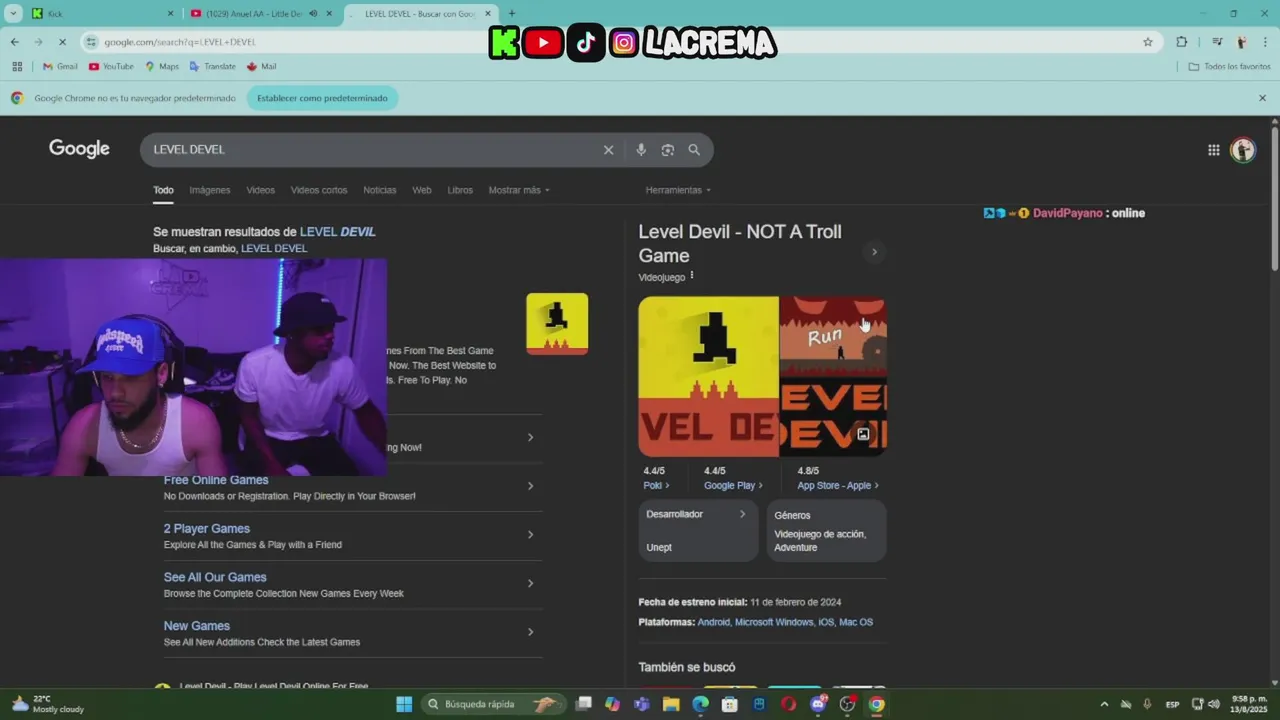Bookmark this page with the star icon
This screenshot has width=1280, height=720.
pyautogui.click(x=1148, y=42)
